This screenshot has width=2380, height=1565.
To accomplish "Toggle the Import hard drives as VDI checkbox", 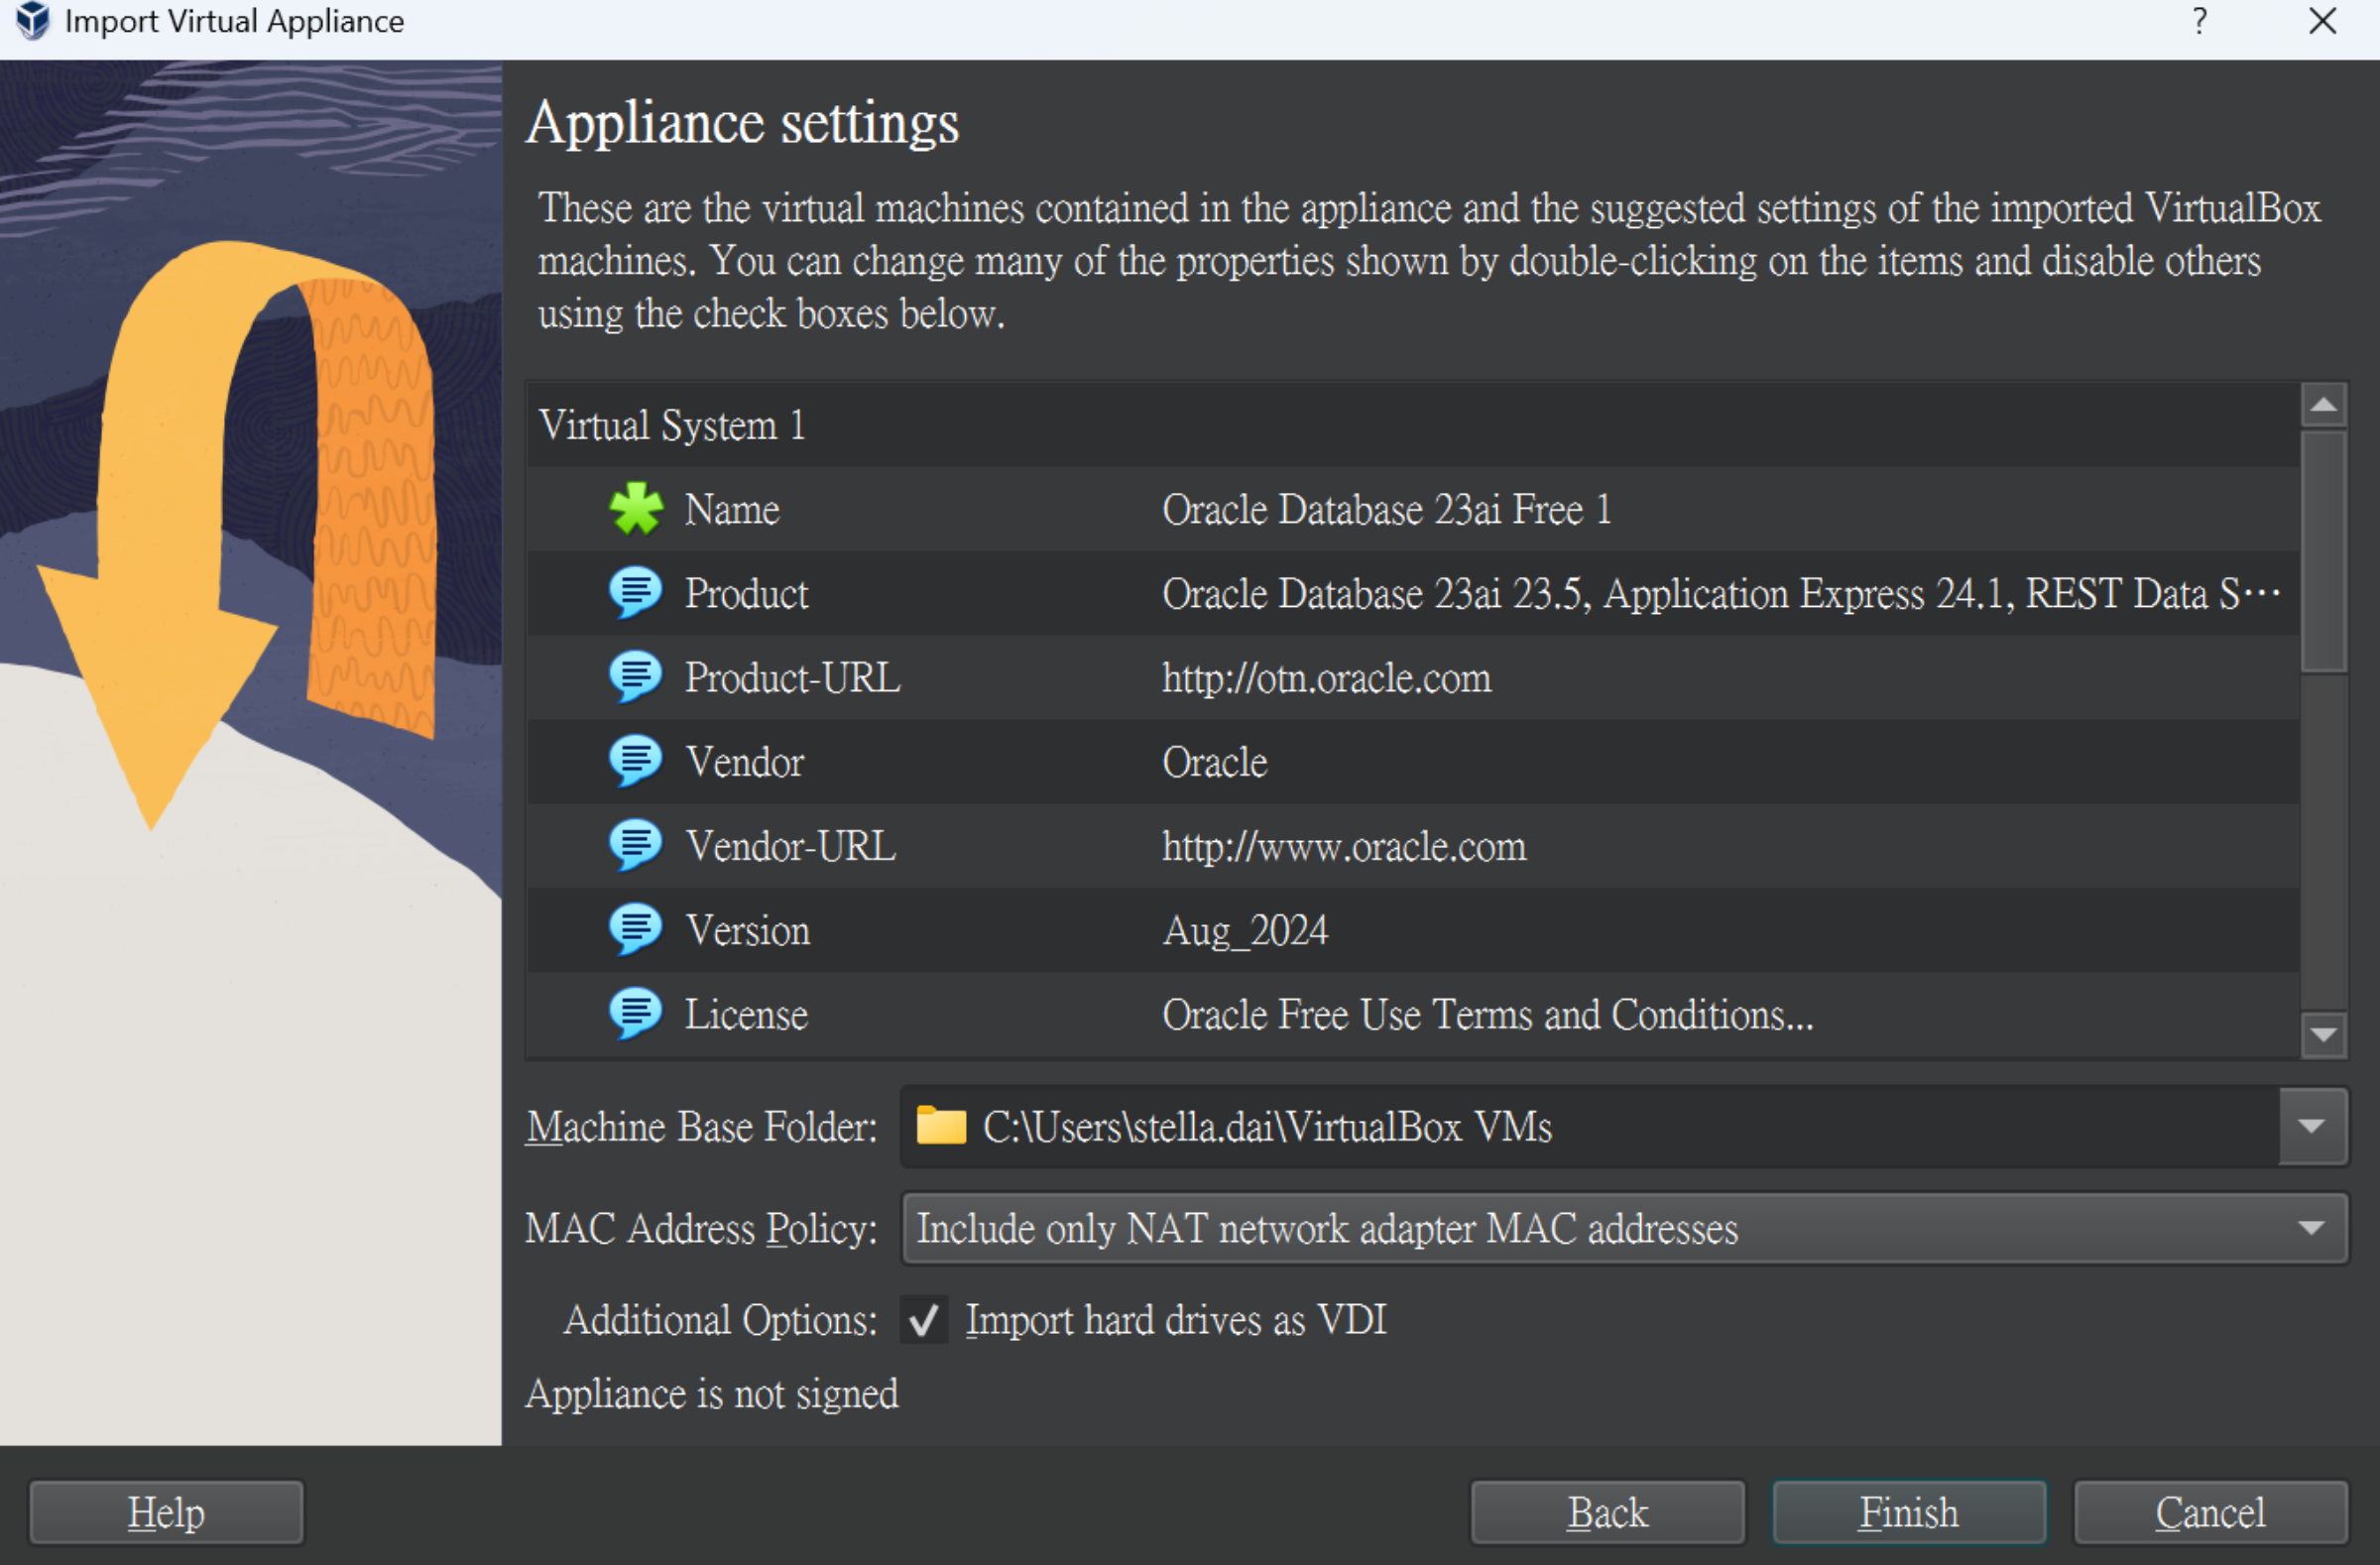I will [x=924, y=1320].
